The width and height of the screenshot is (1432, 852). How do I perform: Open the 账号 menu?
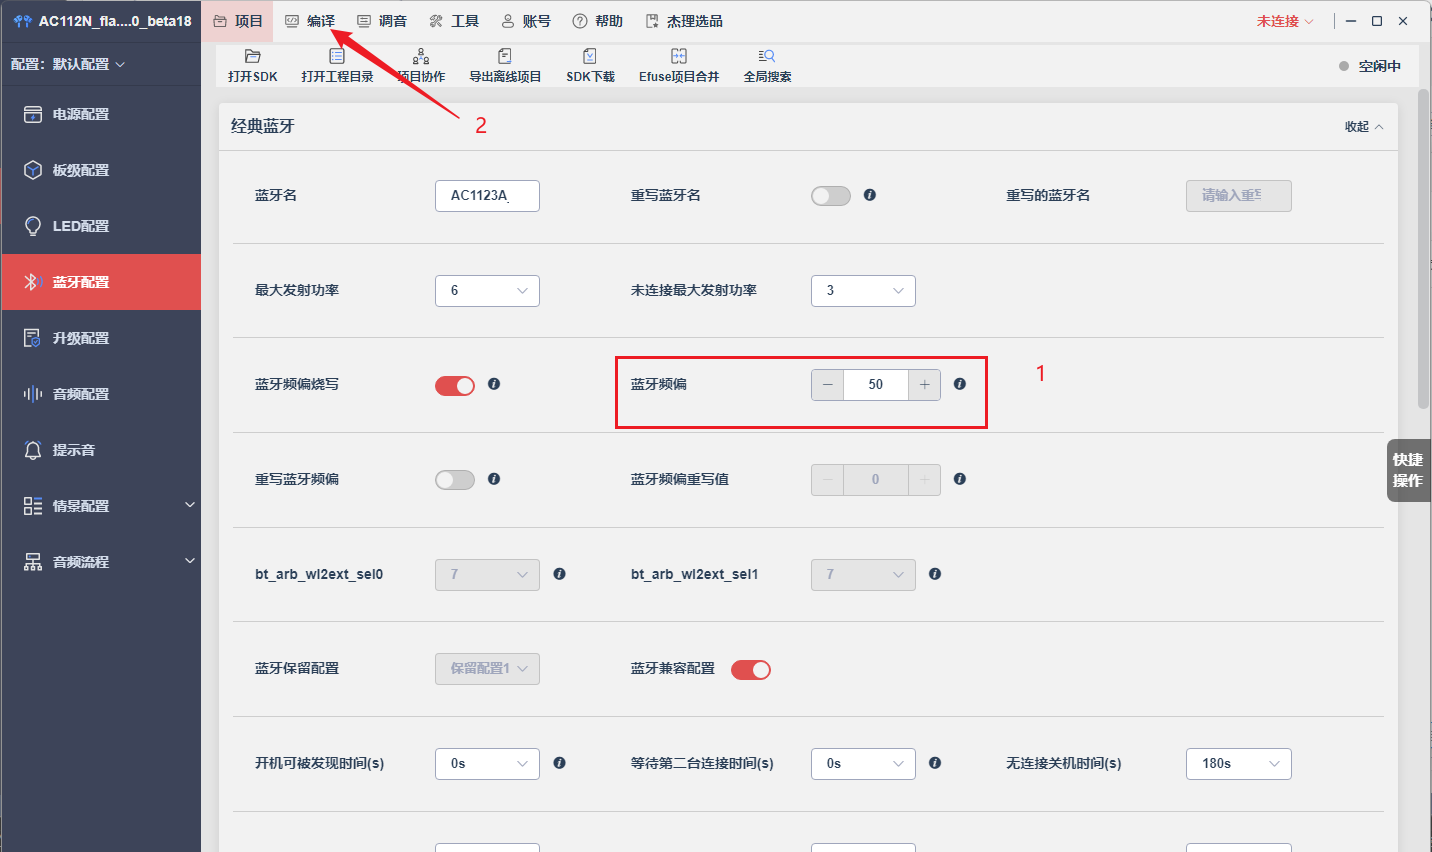point(526,21)
